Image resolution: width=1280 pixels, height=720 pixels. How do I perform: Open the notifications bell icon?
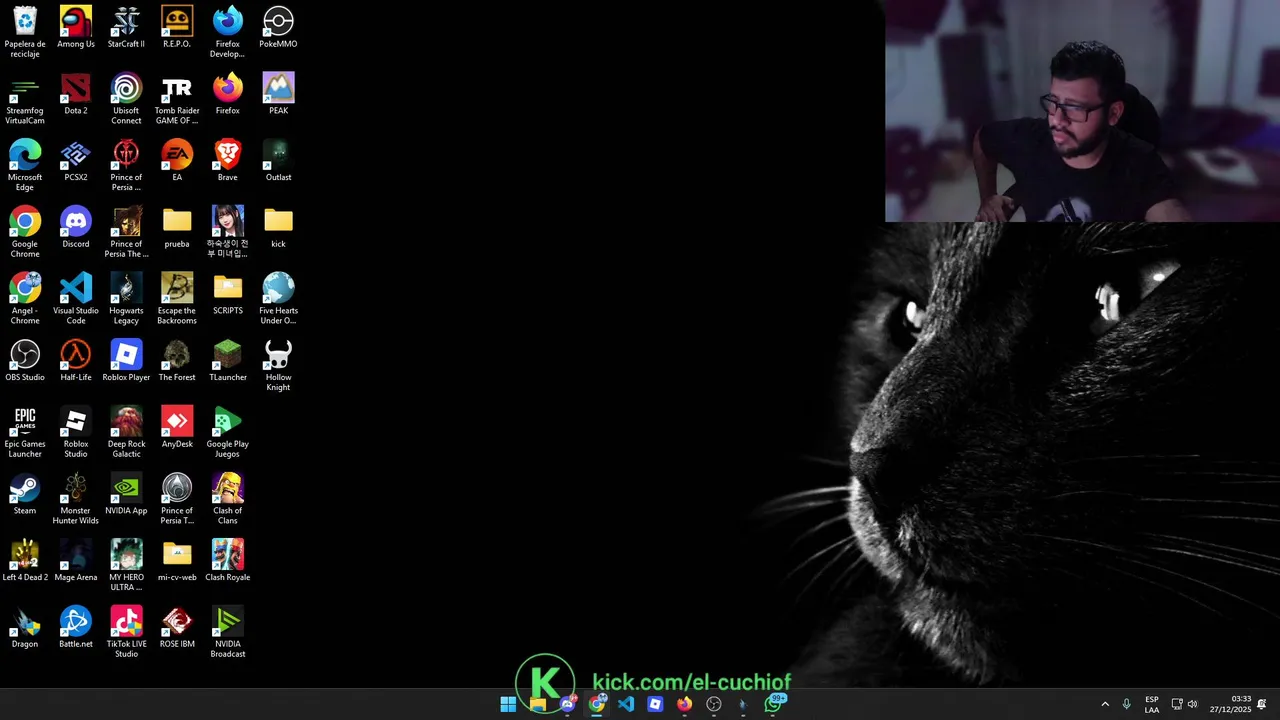[x=1262, y=704]
